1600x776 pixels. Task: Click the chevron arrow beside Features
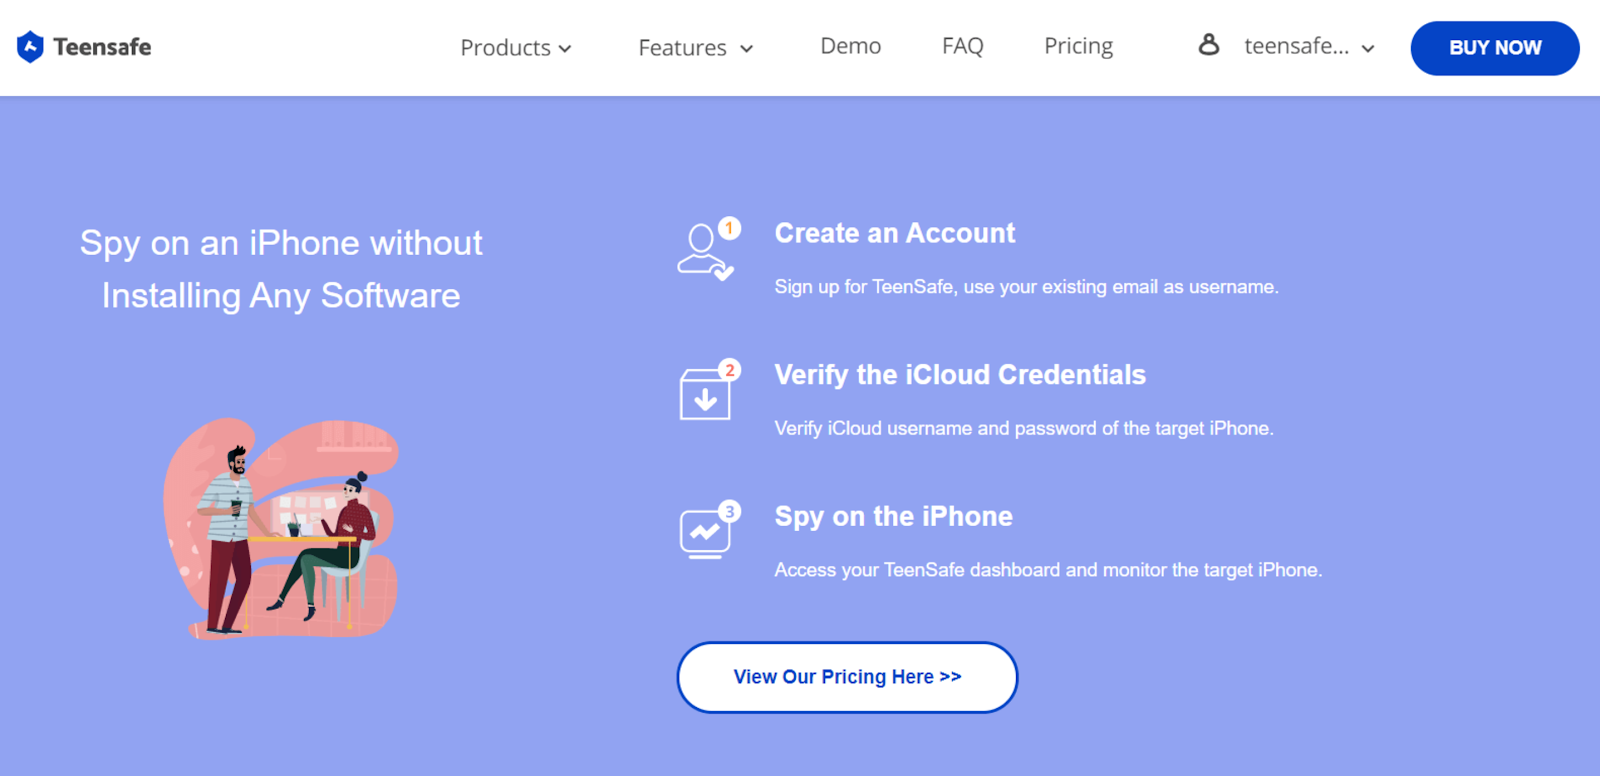coord(746,49)
